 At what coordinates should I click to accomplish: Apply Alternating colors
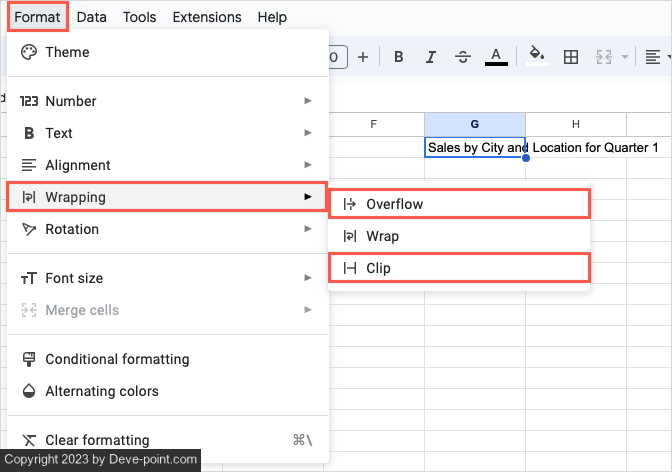pos(101,391)
